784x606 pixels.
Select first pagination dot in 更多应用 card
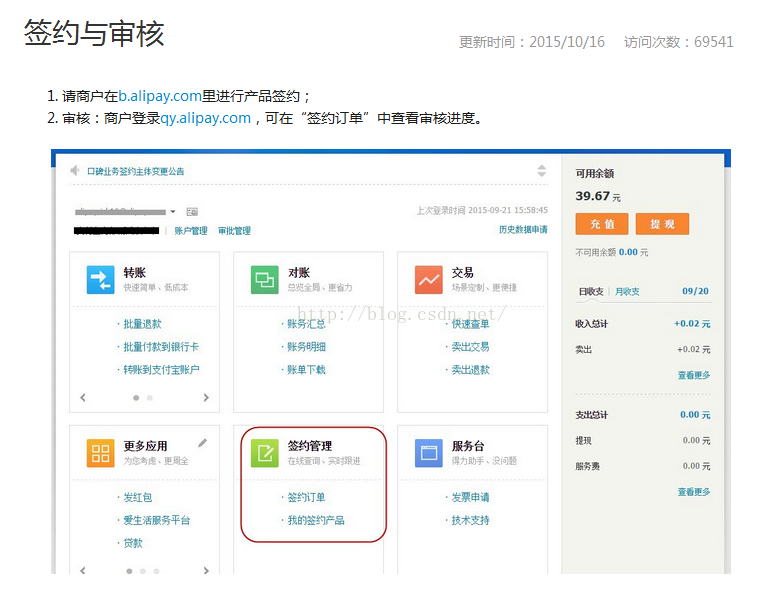[130, 571]
